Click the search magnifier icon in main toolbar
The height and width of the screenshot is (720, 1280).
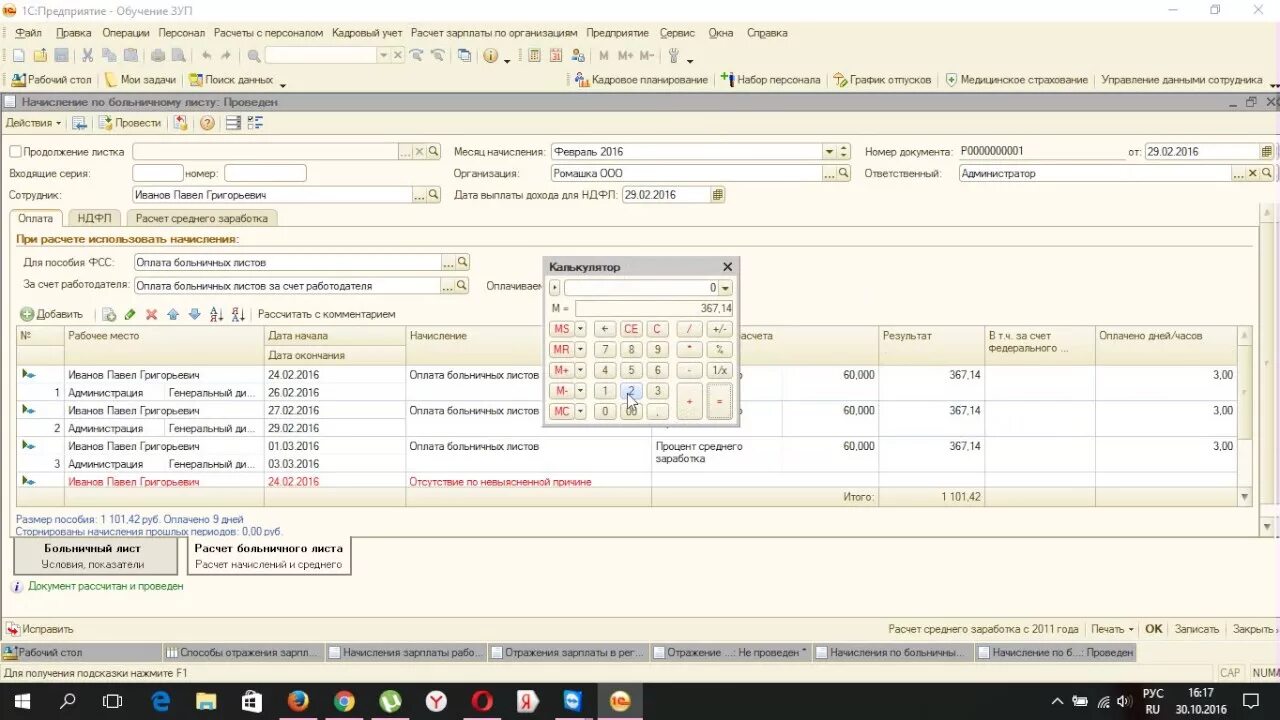[x=254, y=56]
